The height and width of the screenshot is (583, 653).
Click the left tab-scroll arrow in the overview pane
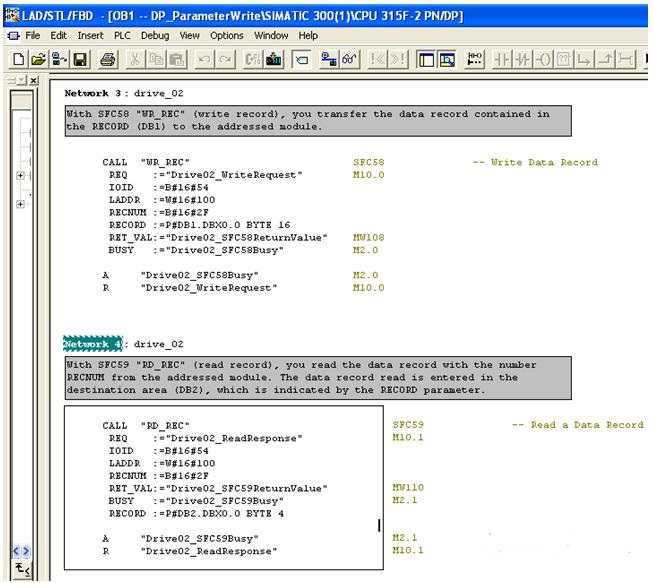coord(16,551)
